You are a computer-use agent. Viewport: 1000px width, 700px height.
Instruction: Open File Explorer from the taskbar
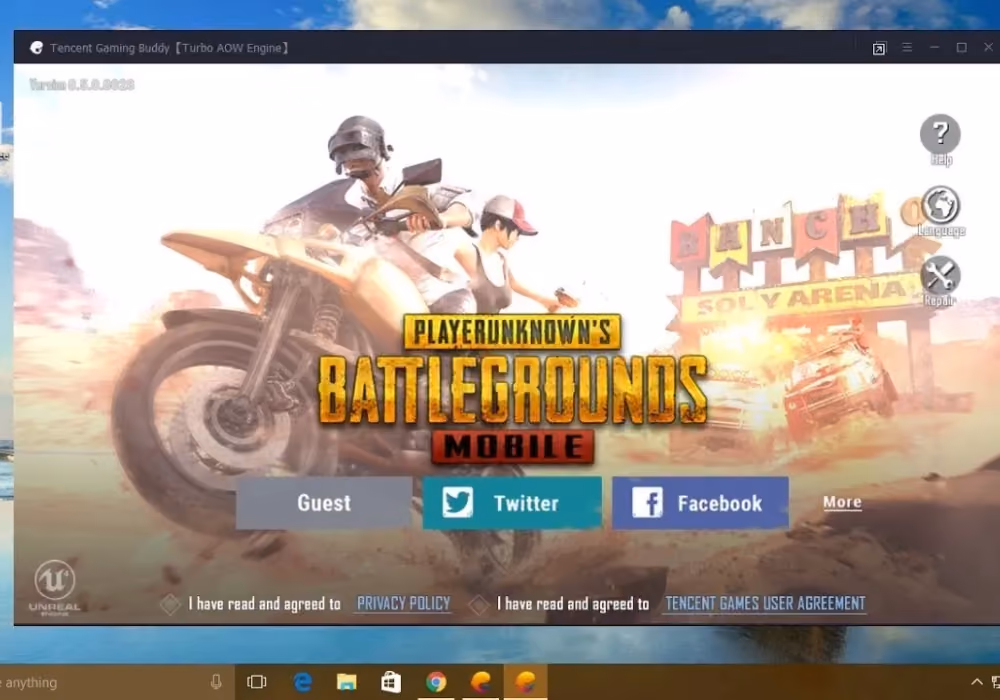click(x=346, y=683)
